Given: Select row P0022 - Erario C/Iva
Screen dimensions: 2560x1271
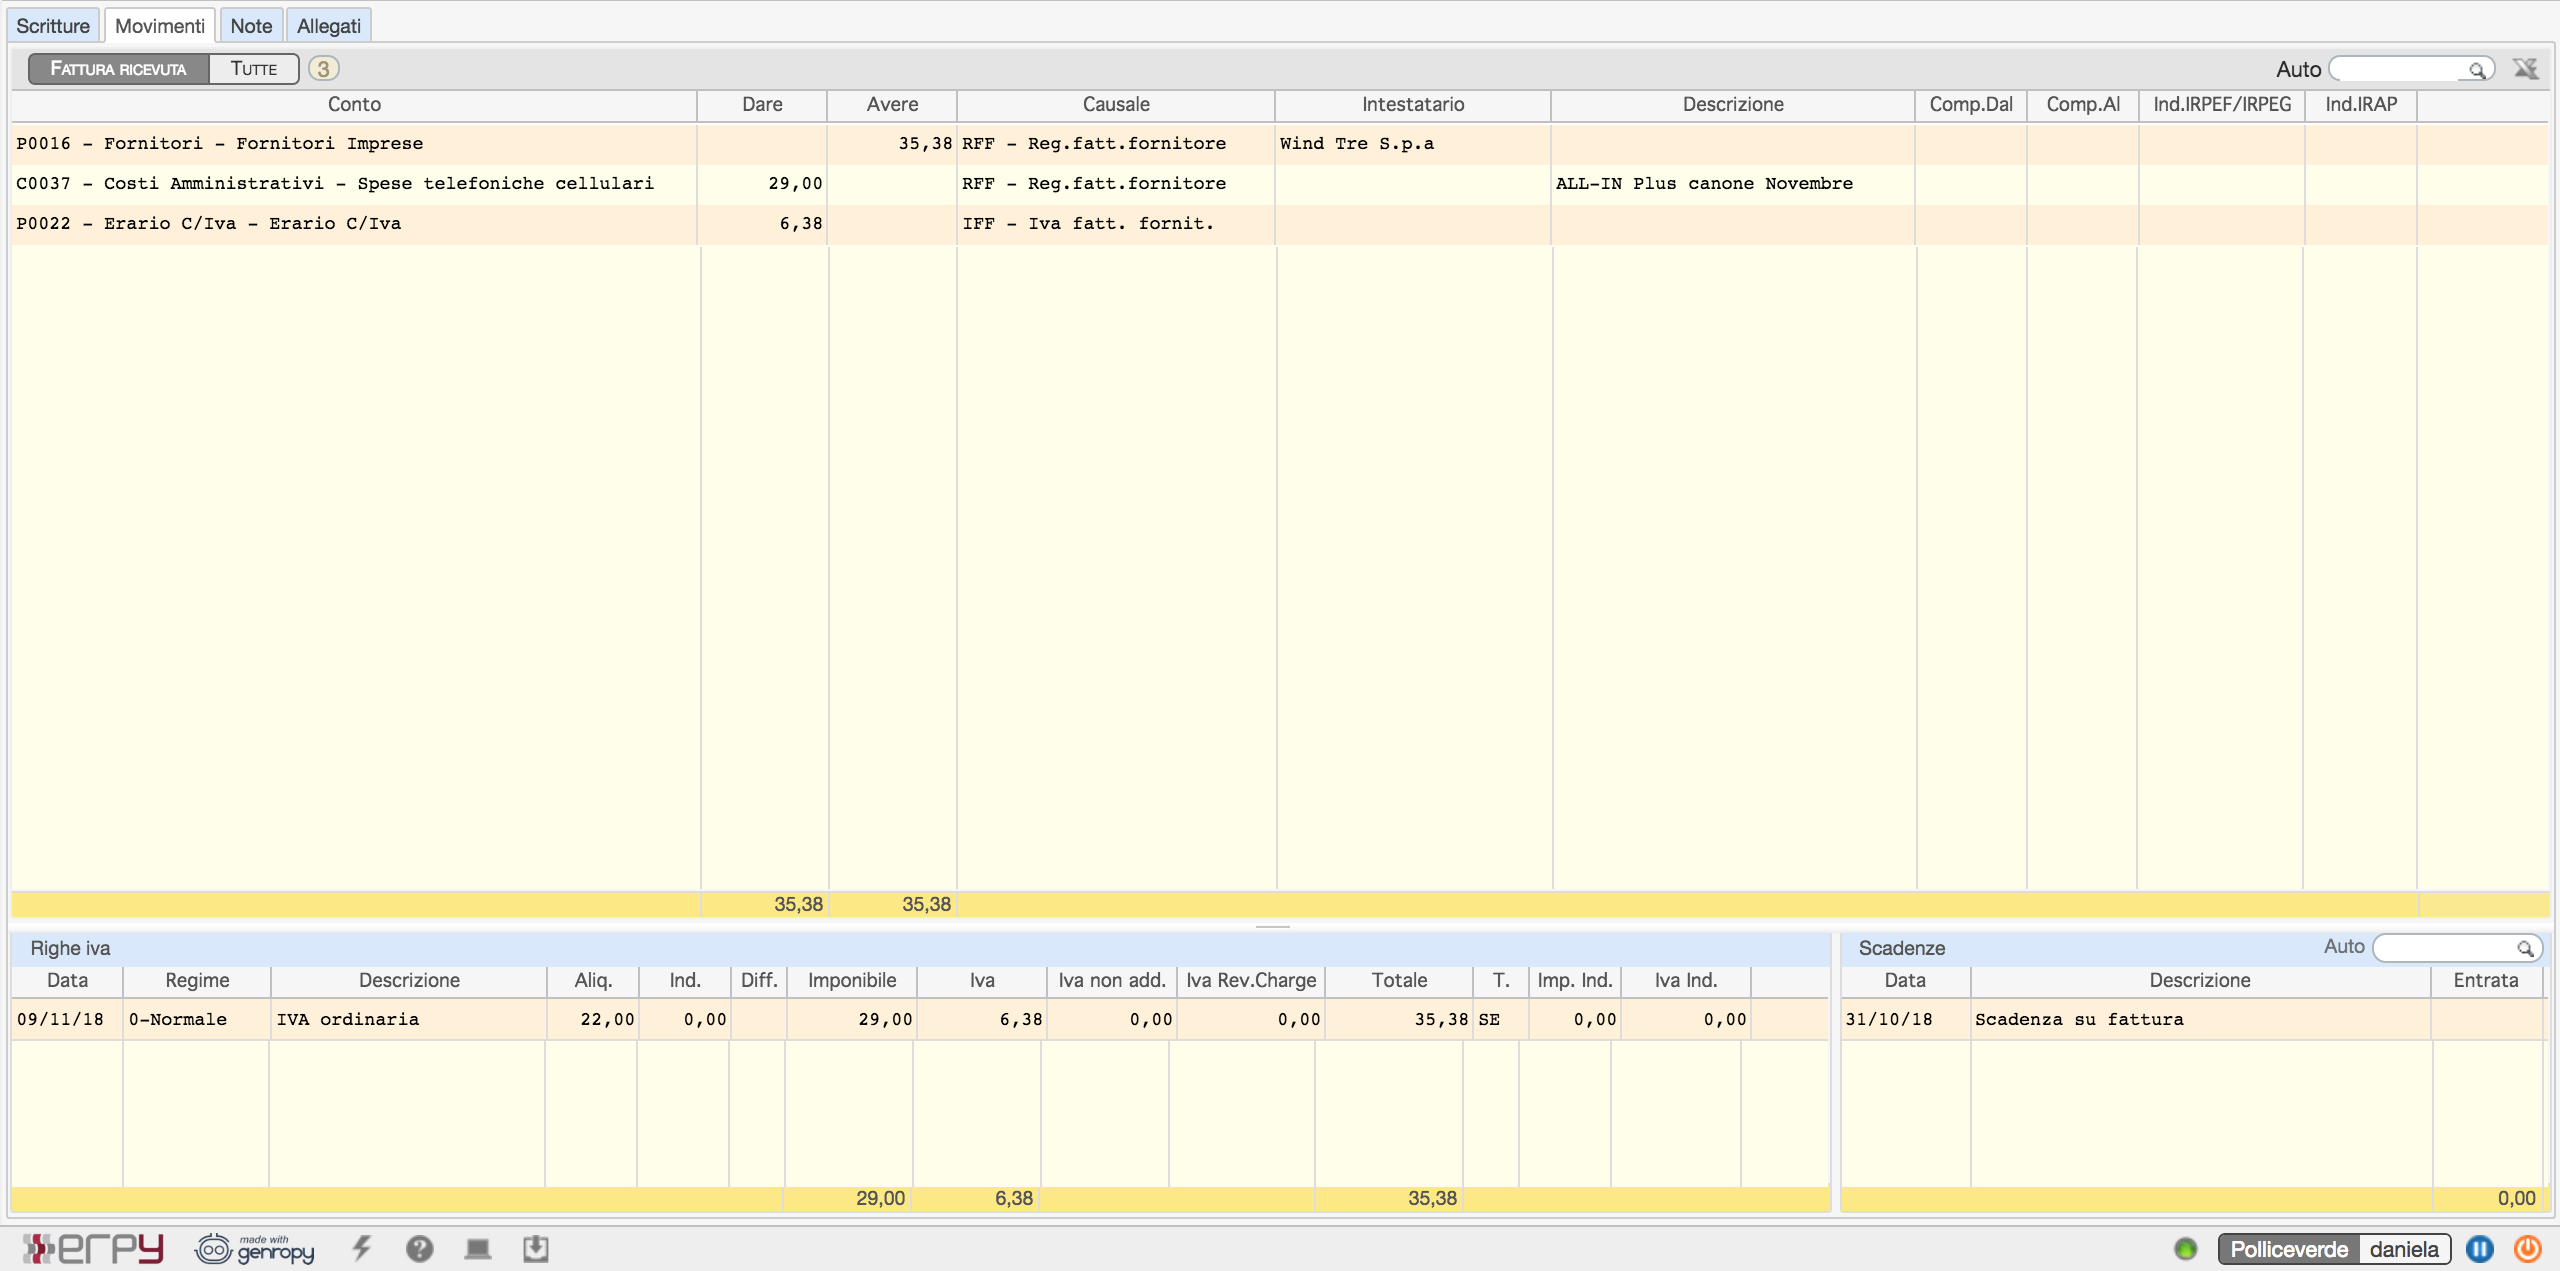Looking at the screenshot, I should click(1280, 224).
